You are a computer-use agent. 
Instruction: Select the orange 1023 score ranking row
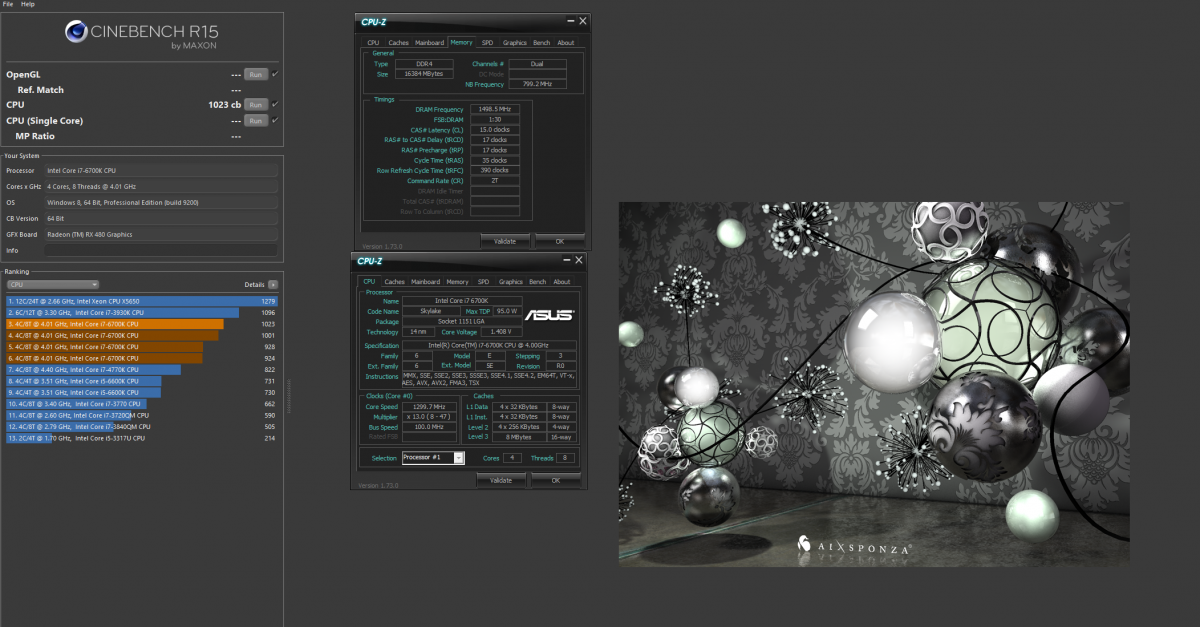[141, 324]
